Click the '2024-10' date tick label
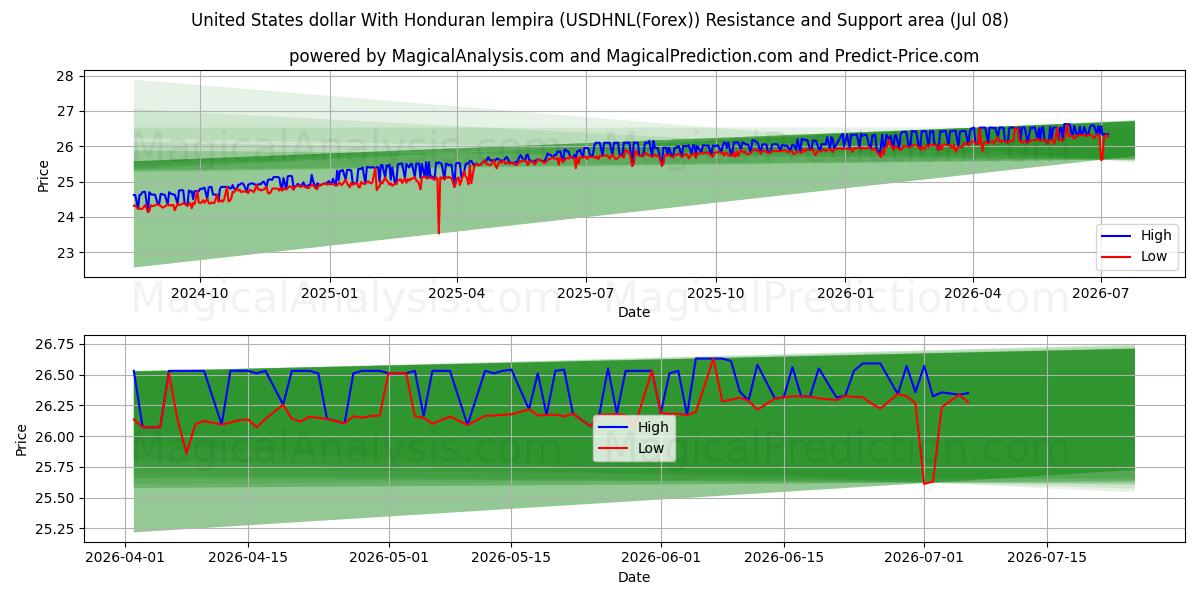The image size is (1200, 600). 200,293
